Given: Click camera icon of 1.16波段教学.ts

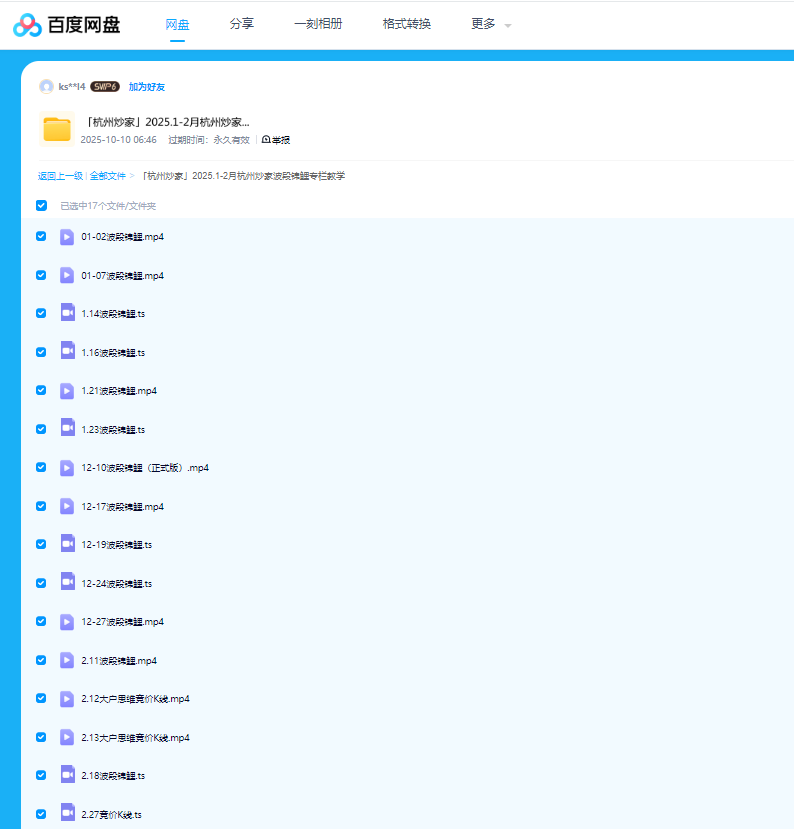Looking at the screenshot, I should [x=68, y=352].
